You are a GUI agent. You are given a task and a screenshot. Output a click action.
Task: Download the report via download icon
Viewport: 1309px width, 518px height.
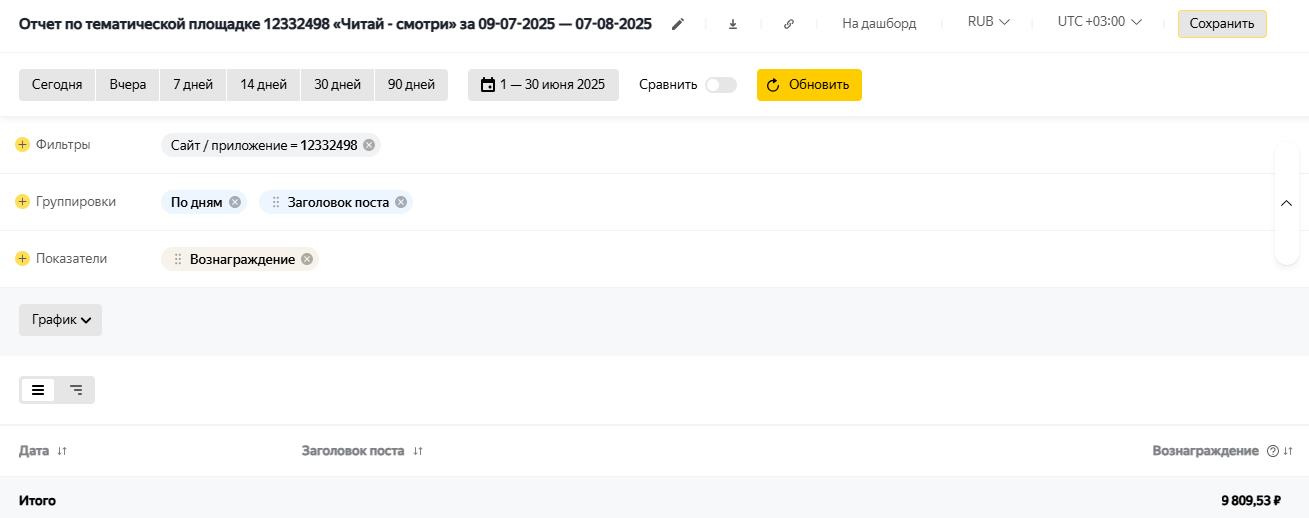tap(733, 24)
